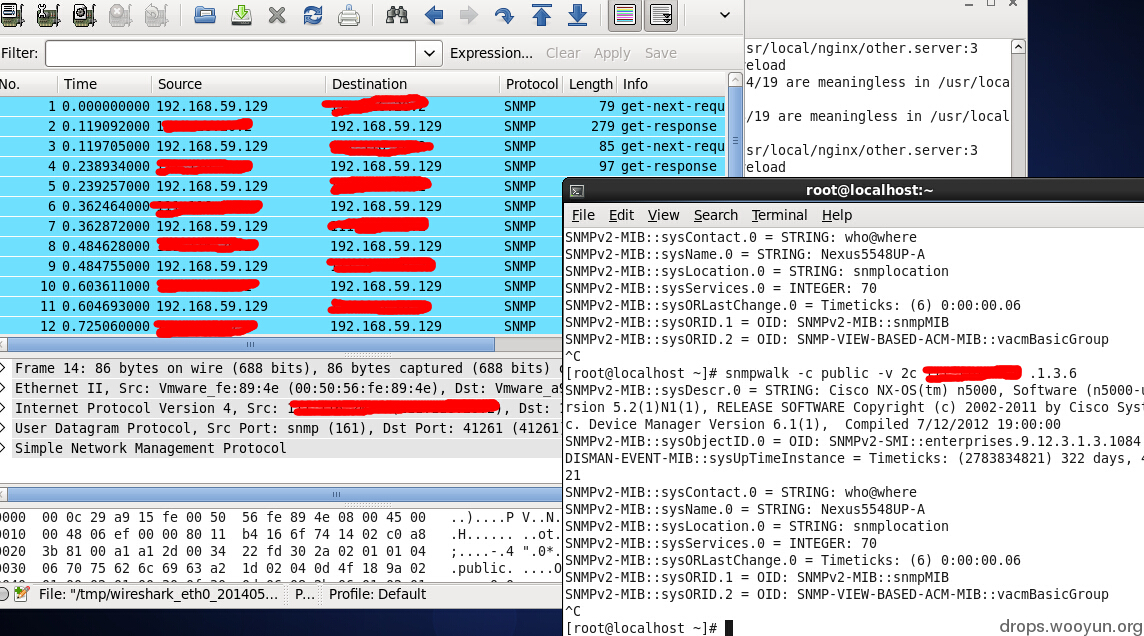This screenshot has width=1144, height=636.
Task: Open terminal Search menu
Action: (716, 215)
